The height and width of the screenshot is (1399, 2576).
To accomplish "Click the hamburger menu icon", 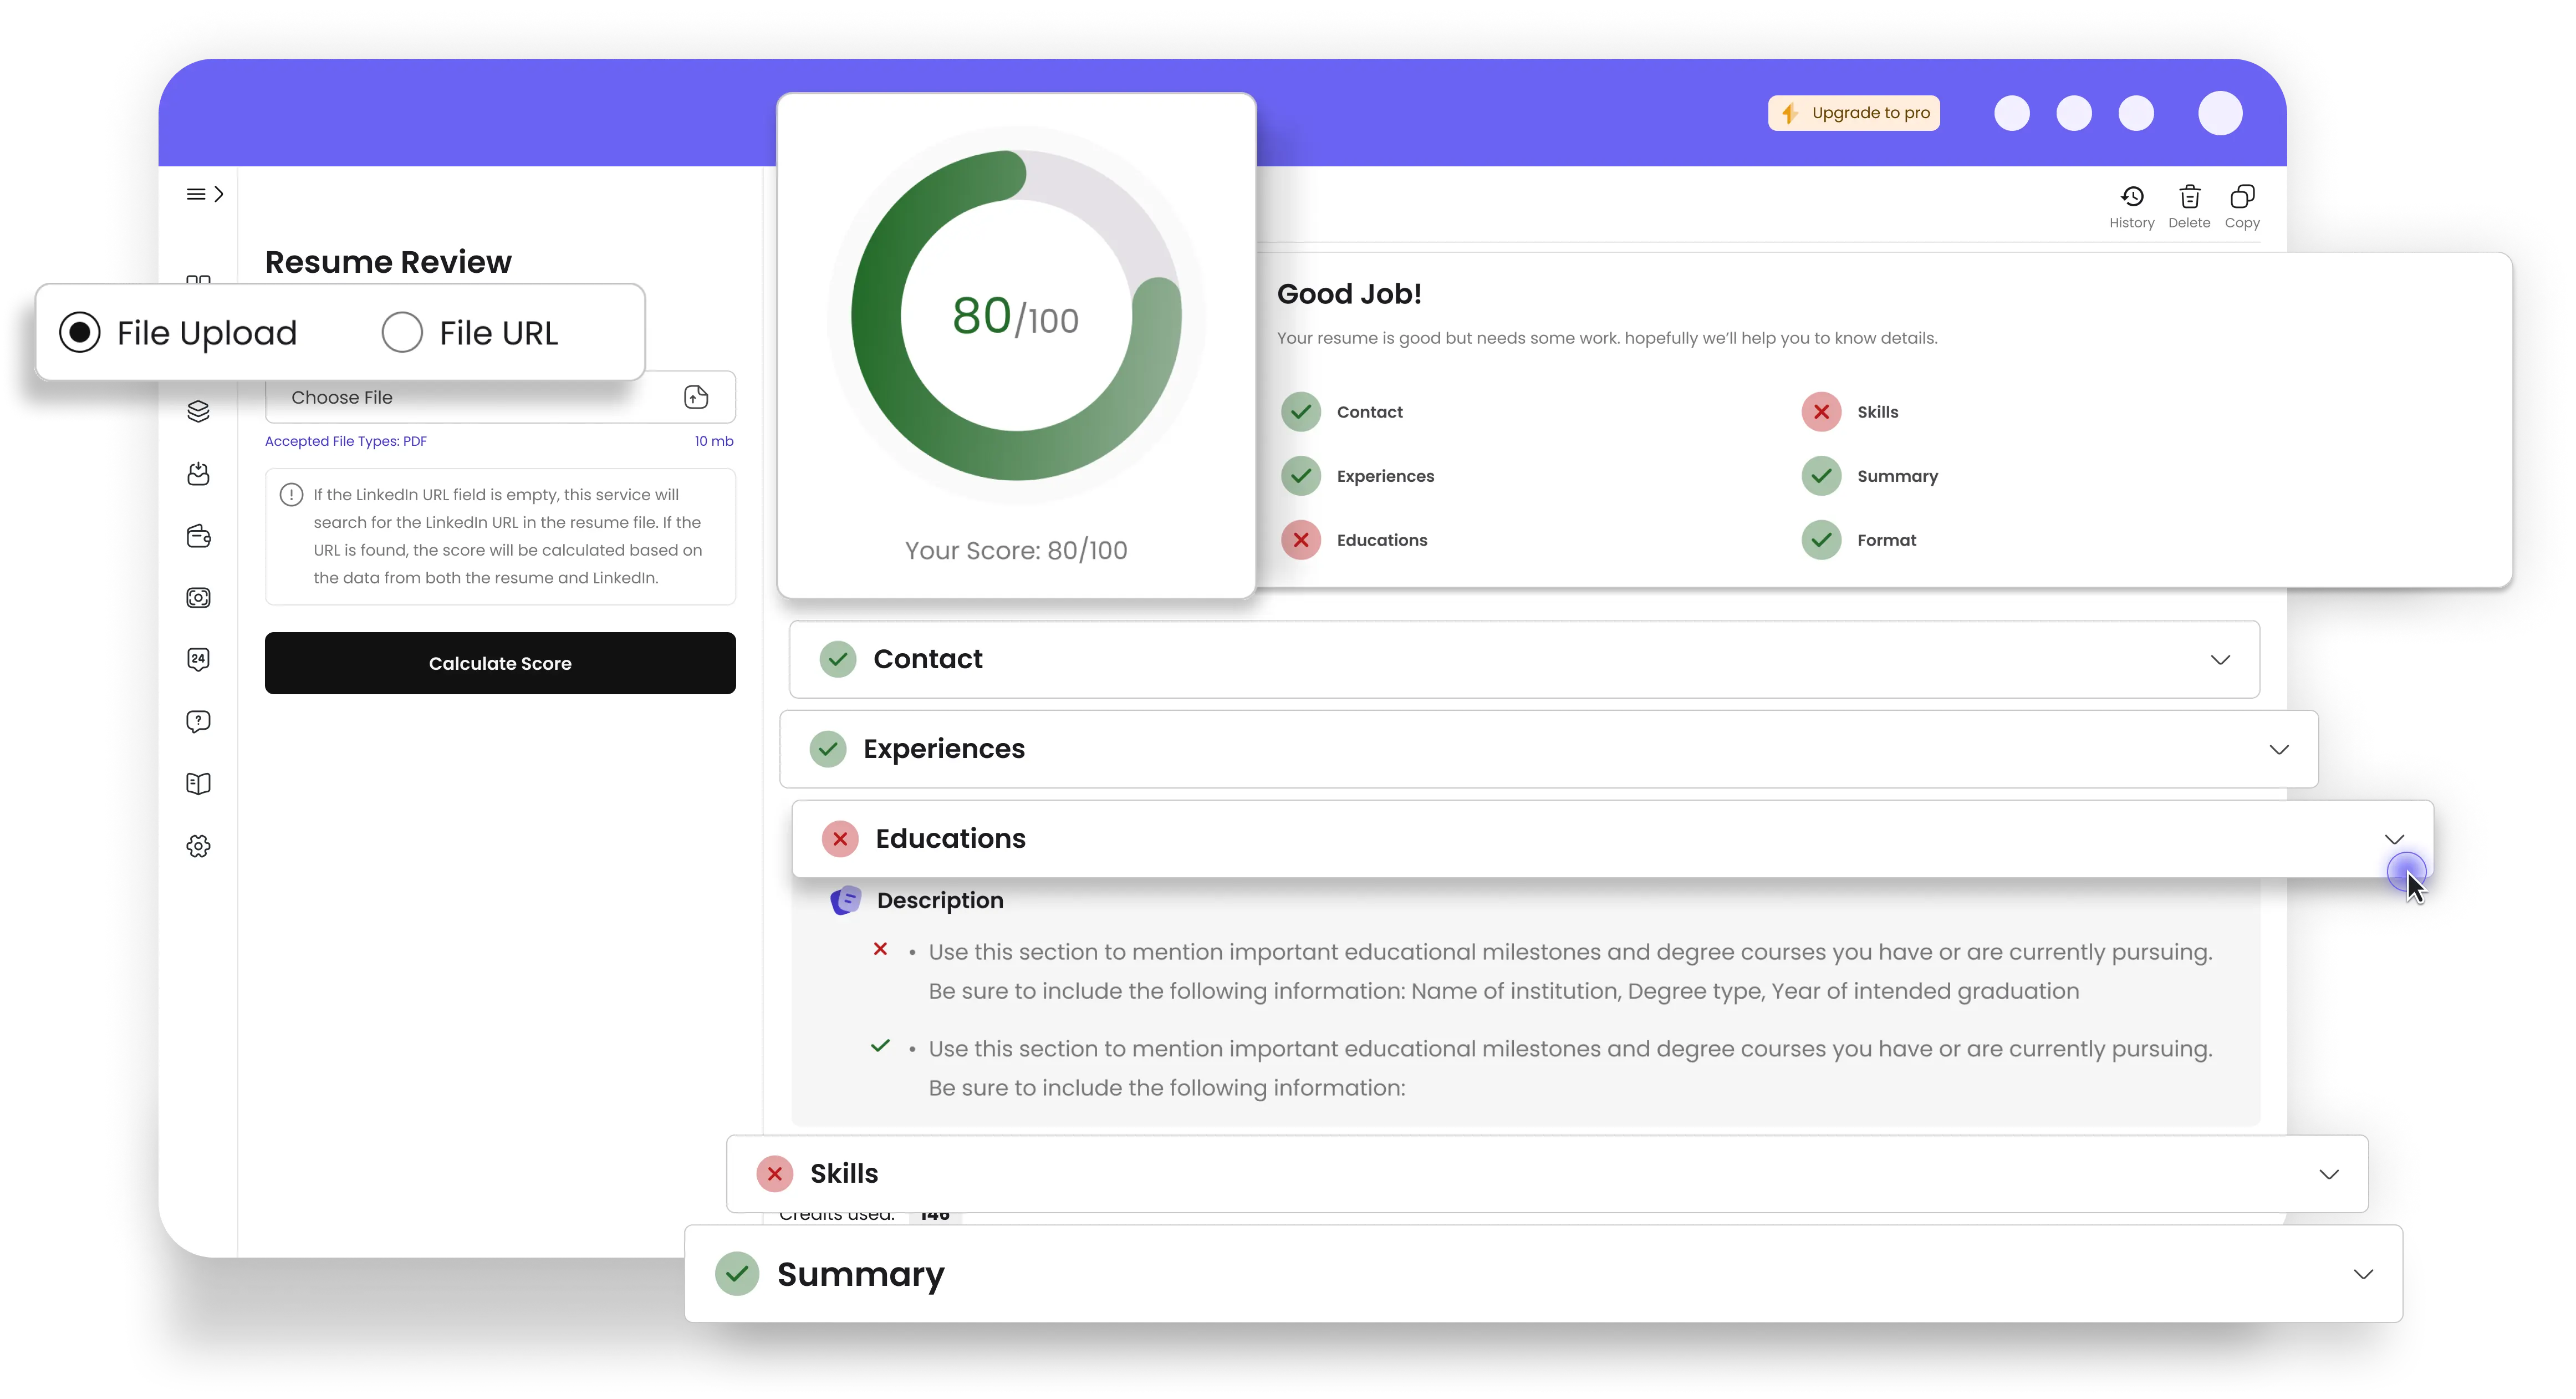I will 196,193.
